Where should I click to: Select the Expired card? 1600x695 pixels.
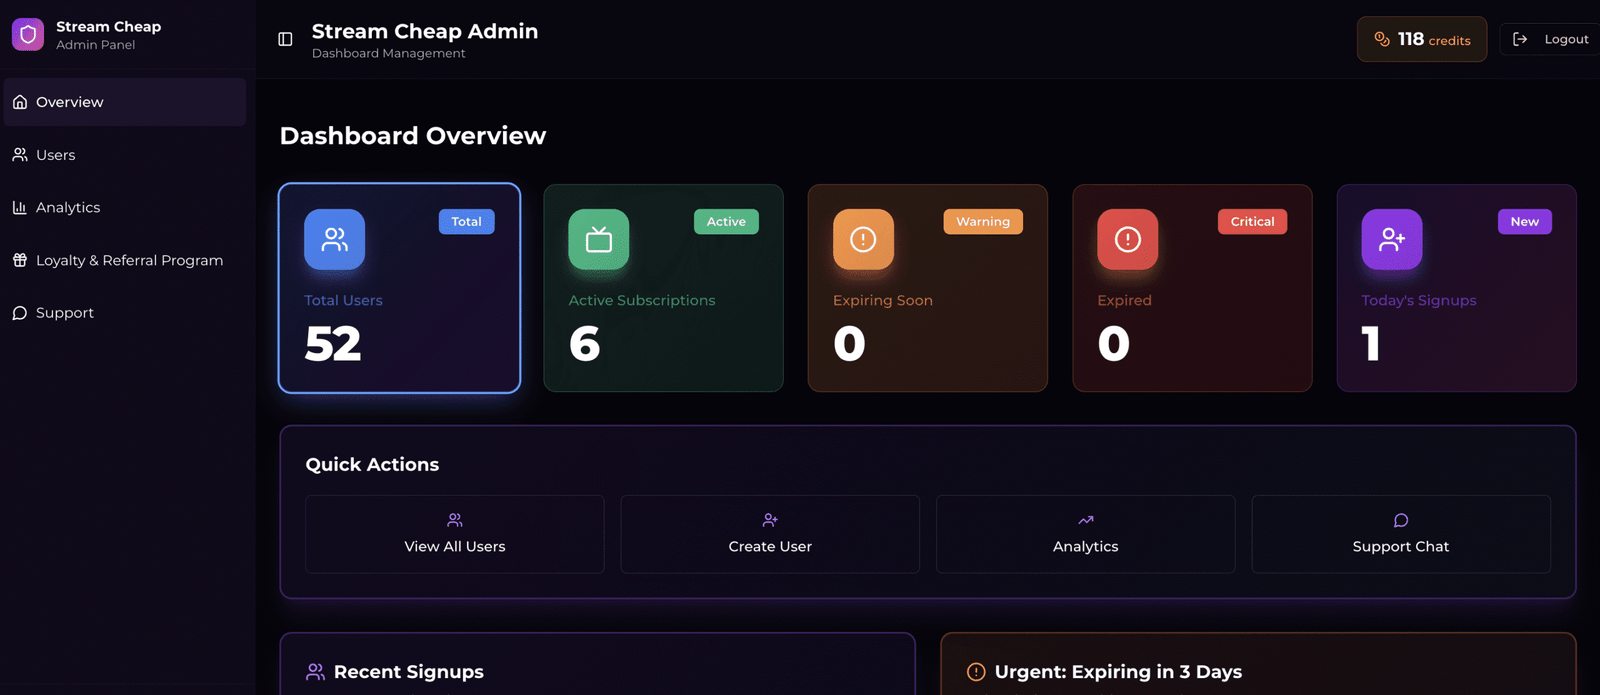[1192, 288]
